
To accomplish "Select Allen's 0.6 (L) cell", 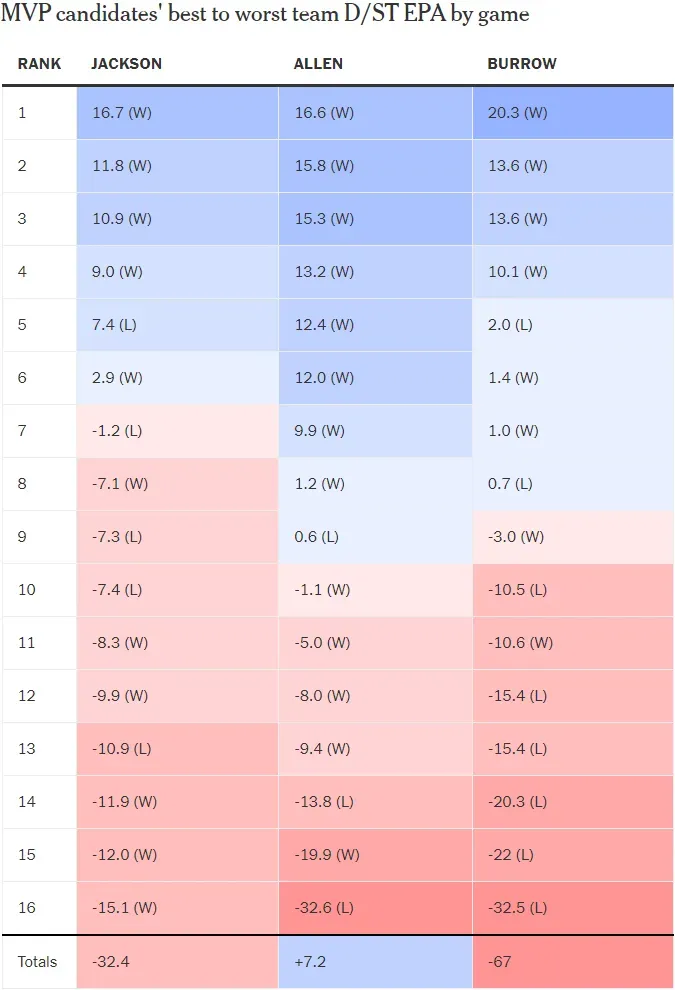I will click(316, 537).
